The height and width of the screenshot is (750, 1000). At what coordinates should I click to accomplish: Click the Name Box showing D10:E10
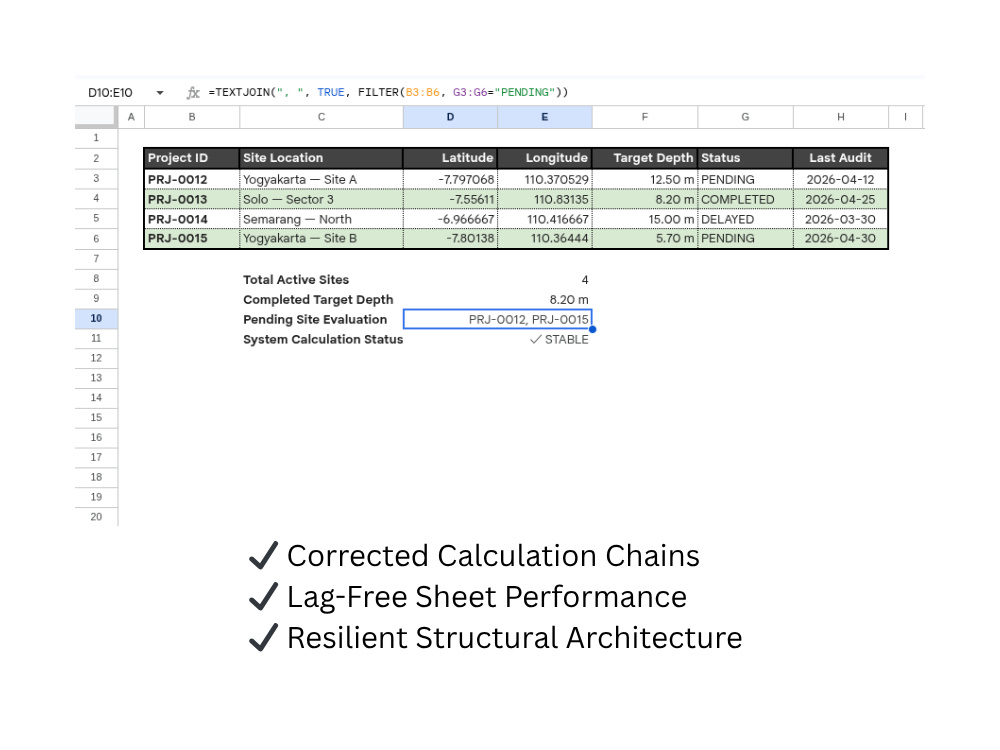(x=110, y=93)
